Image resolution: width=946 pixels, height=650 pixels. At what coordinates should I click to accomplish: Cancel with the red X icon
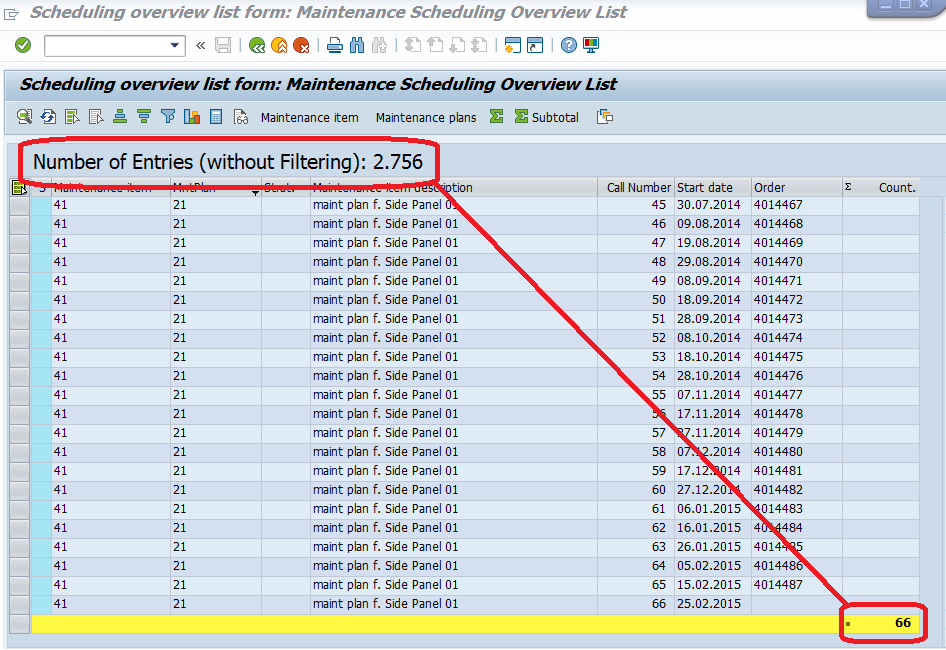pyautogui.click(x=300, y=45)
